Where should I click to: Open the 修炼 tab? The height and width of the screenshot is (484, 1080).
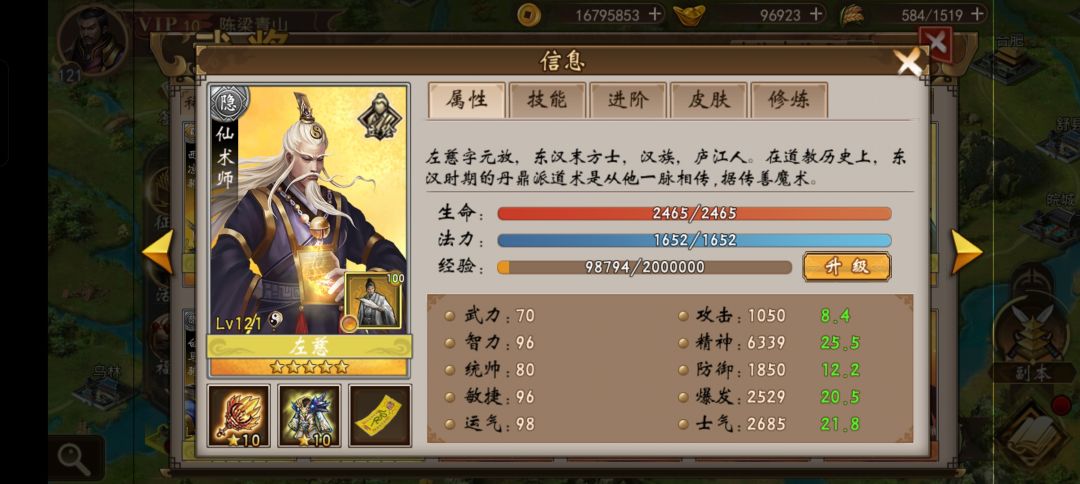tap(789, 100)
